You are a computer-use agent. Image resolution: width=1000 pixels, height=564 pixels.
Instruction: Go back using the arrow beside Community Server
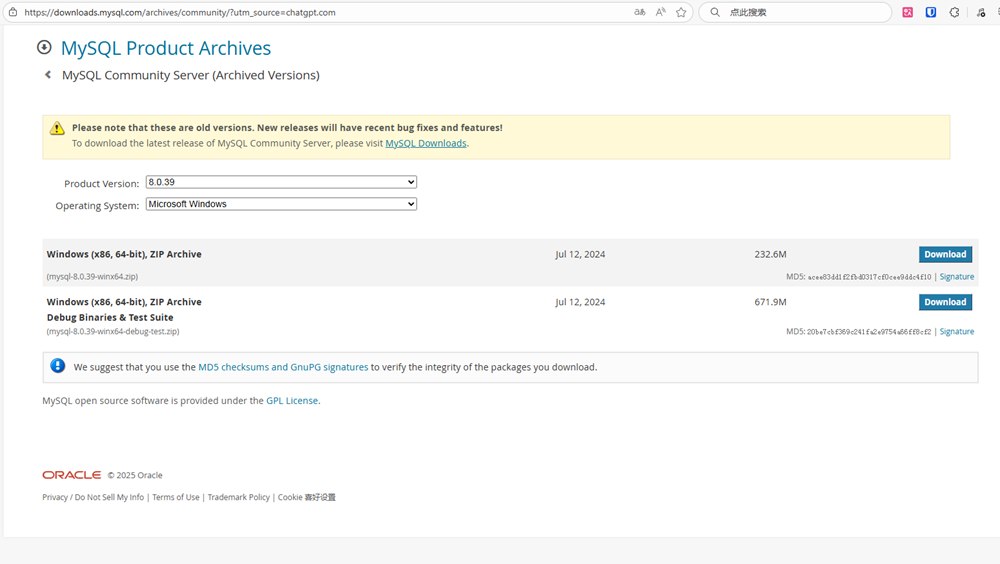48,75
